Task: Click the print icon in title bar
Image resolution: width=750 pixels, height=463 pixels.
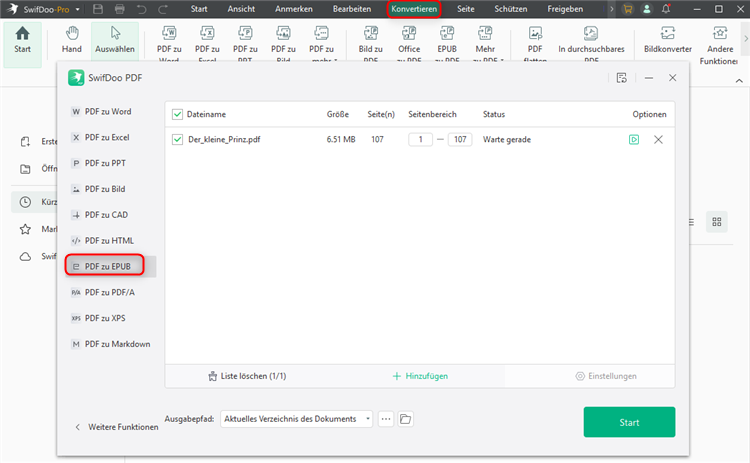Action: click(x=120, y=9)
